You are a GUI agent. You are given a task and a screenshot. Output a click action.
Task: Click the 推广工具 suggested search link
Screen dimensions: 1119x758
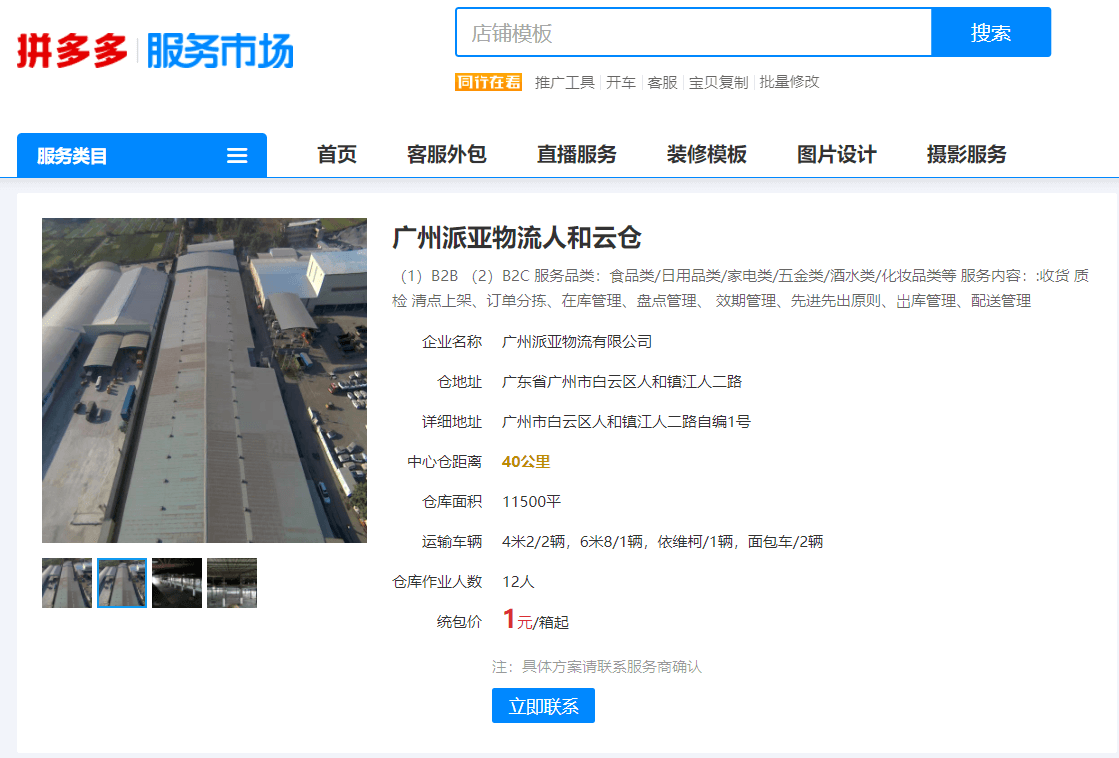[564, 82]
